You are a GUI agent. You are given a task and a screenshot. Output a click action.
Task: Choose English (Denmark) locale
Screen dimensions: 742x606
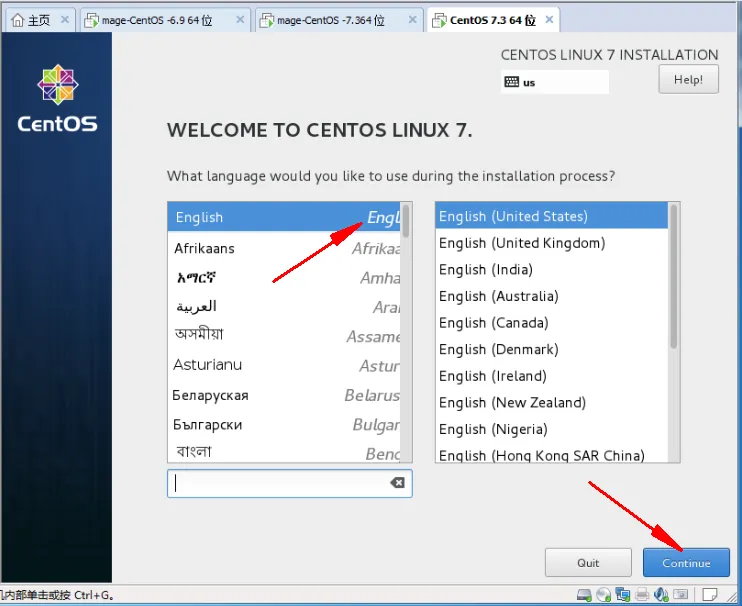click(x=552, y=349)
